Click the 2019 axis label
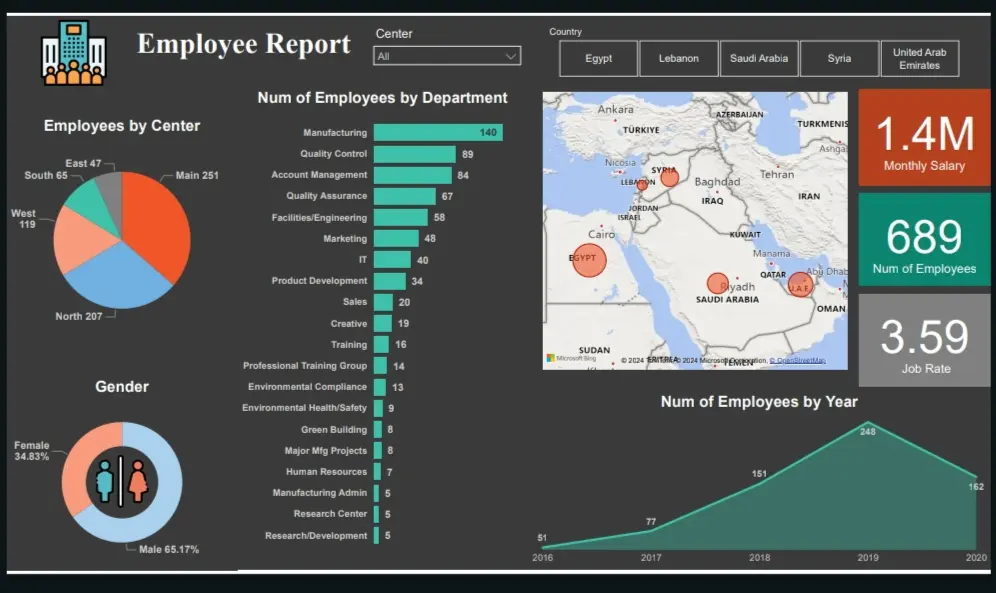Screen dimensions: 996x593 [x=868, y=557]
